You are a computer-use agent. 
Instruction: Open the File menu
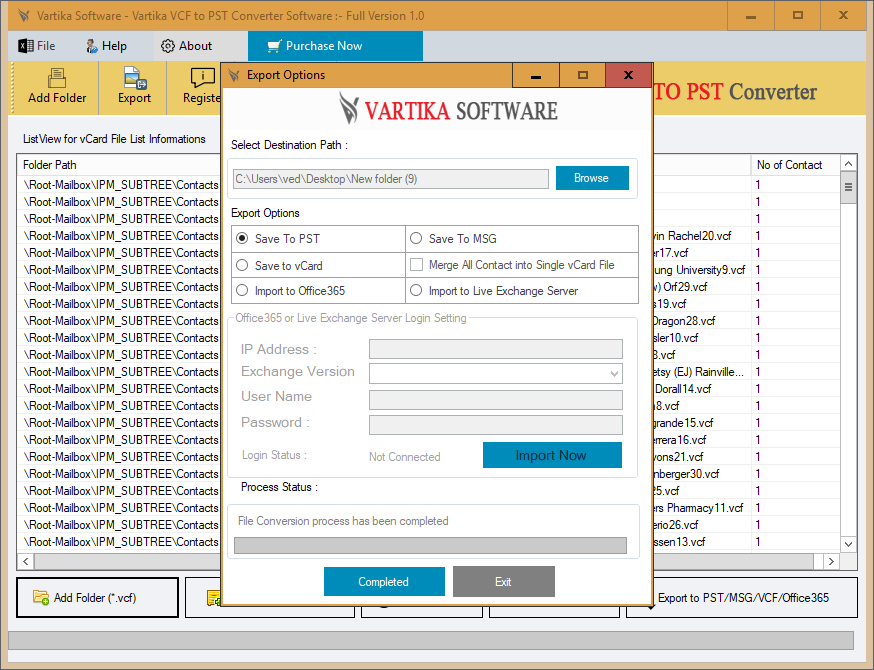pos(37,46)
